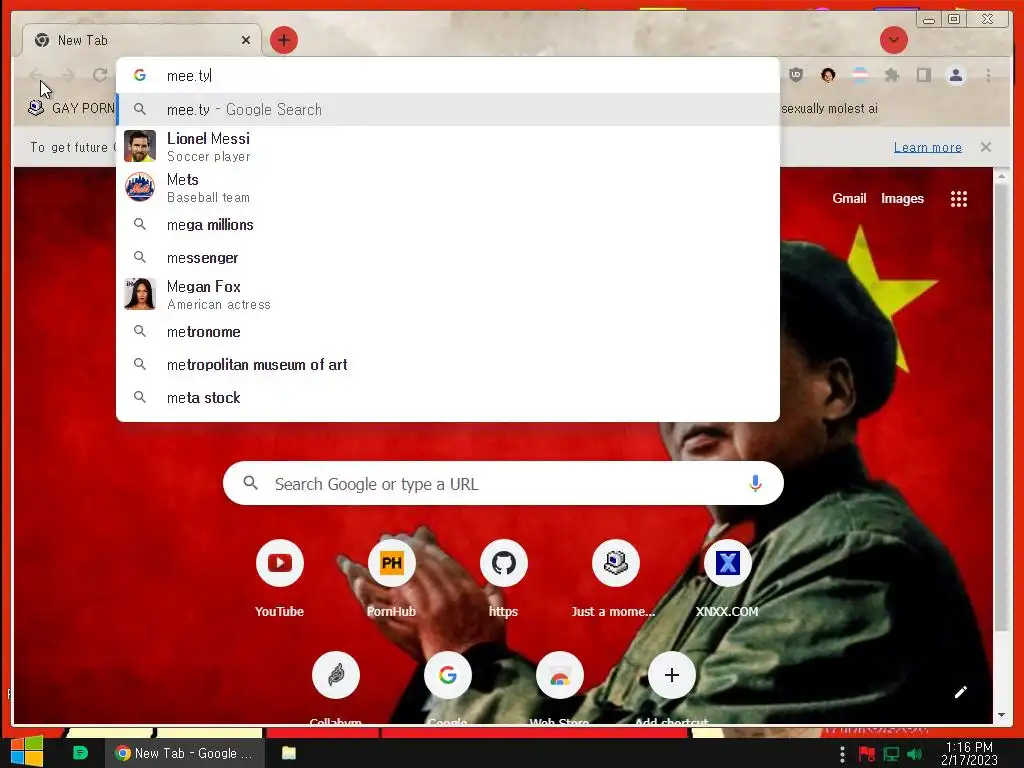Click the volume speaker tray icon

[x=915, y=754]
